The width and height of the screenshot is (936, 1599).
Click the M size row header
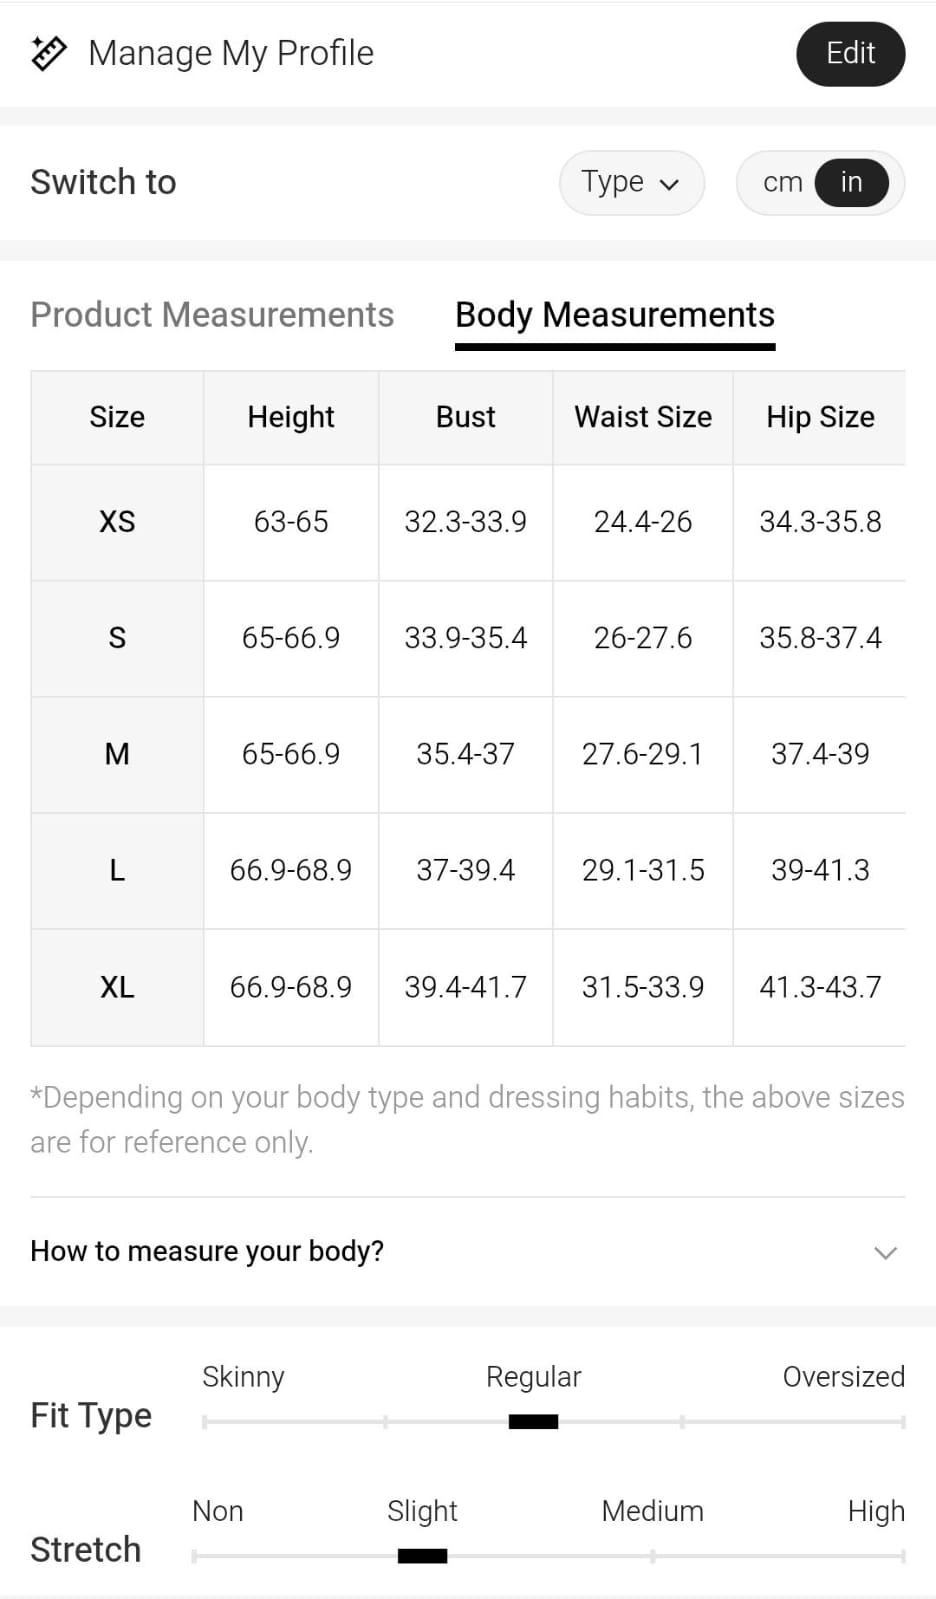pos(117,754)
